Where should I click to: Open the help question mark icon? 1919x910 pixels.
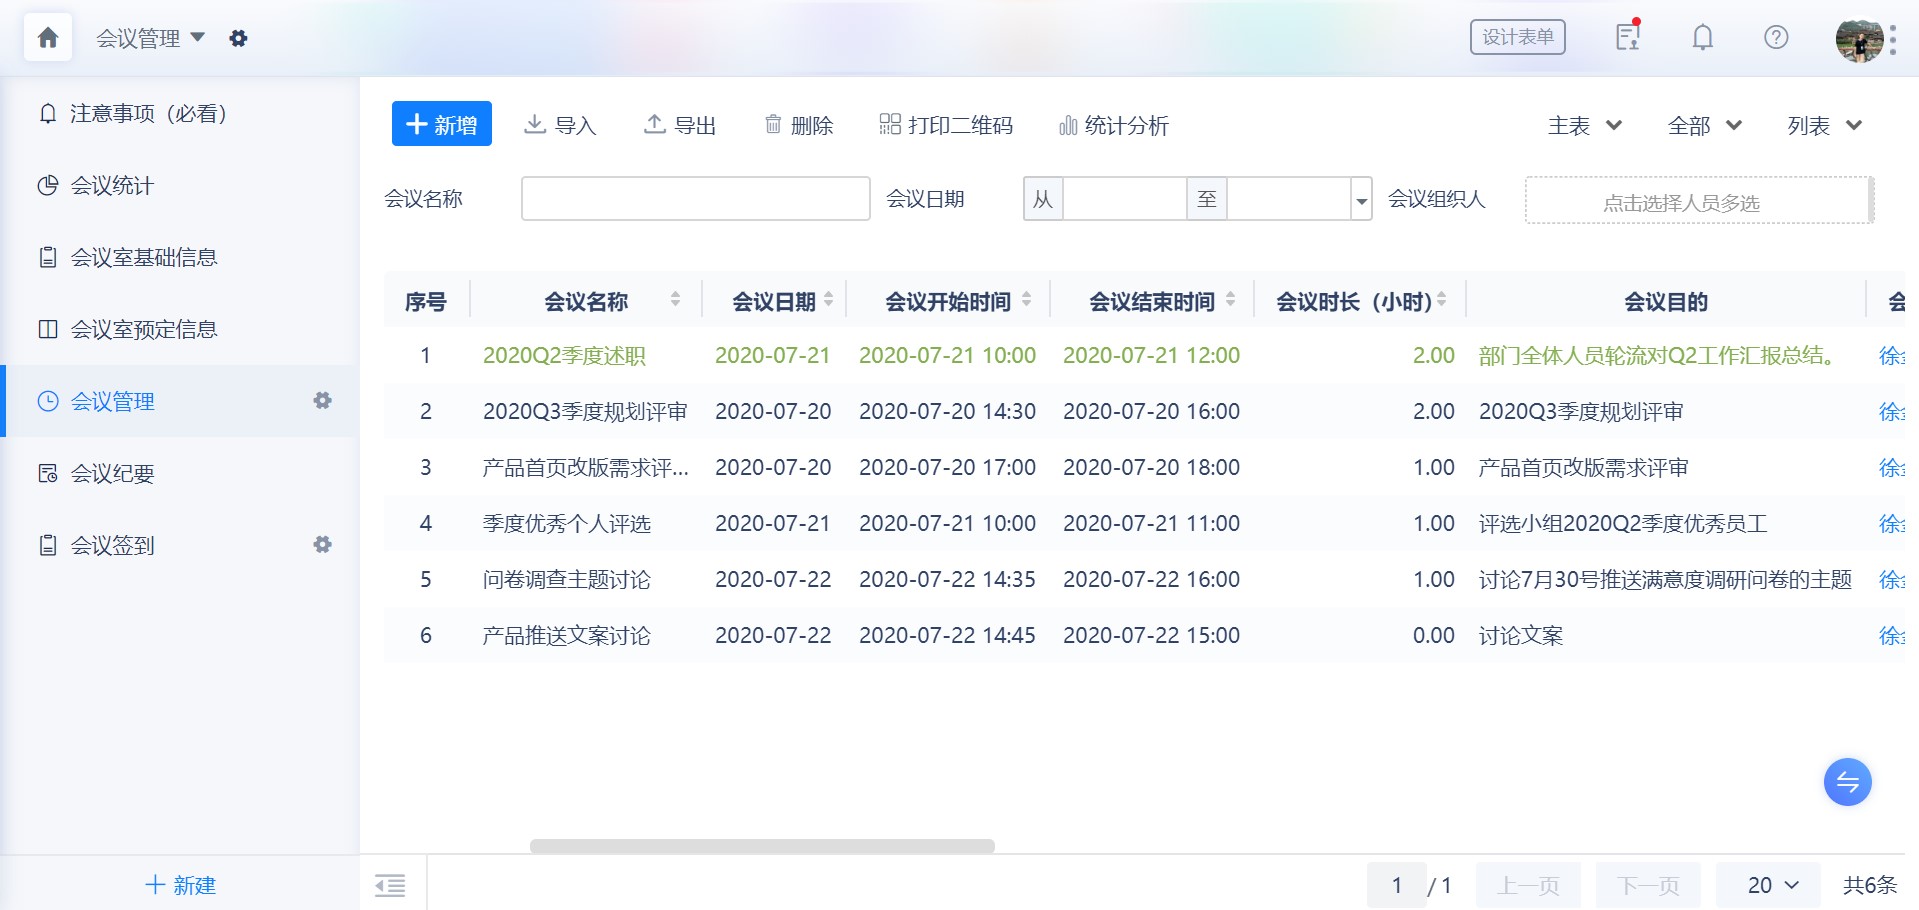point(1776,37)
